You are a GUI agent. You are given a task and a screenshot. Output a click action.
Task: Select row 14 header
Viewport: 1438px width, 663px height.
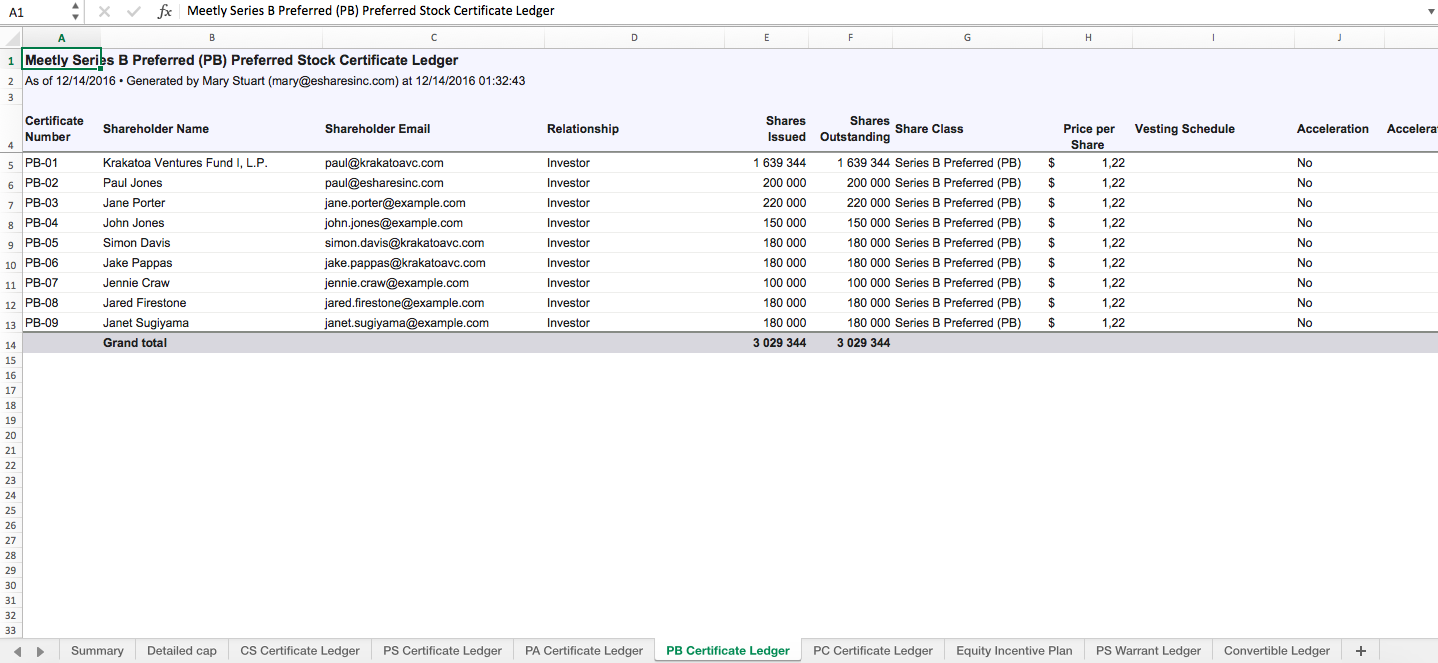pyautogui.click(x=11, y=344)
